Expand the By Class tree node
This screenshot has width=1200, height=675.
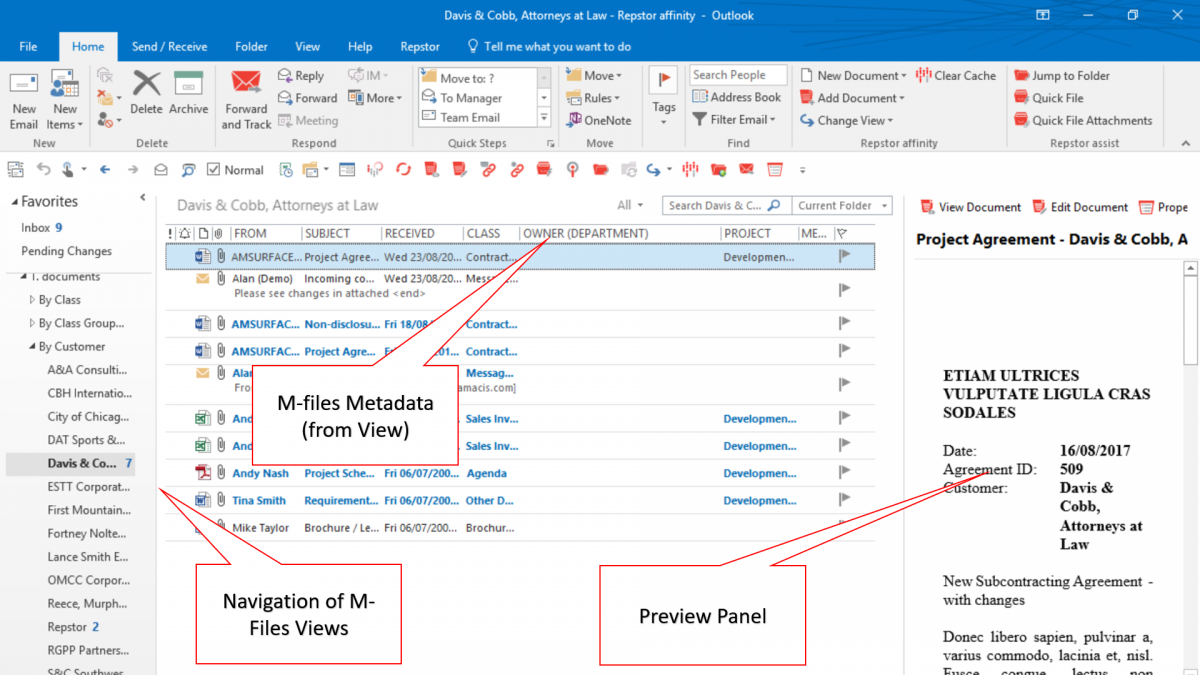32,300
